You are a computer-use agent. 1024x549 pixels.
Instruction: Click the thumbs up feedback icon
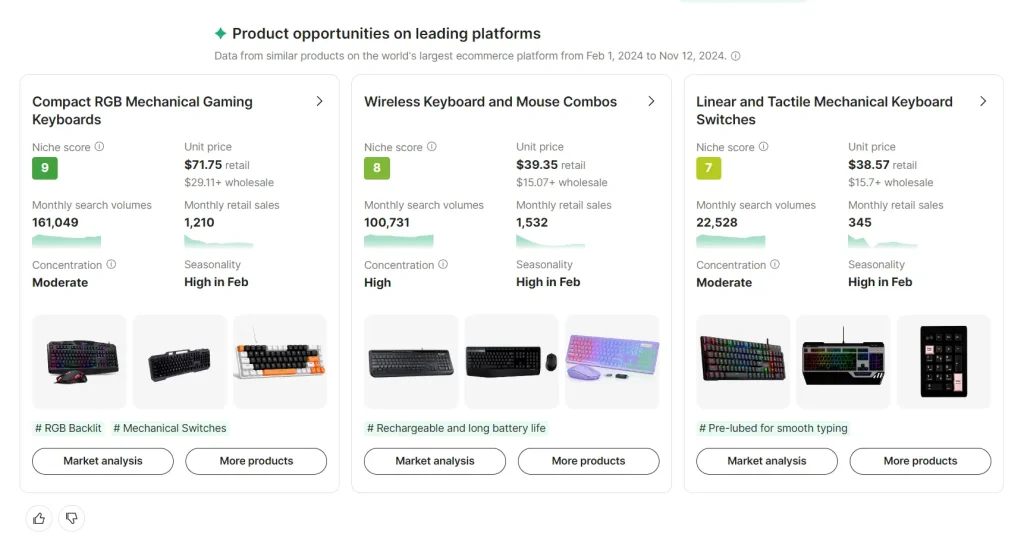tap(39, 518)
